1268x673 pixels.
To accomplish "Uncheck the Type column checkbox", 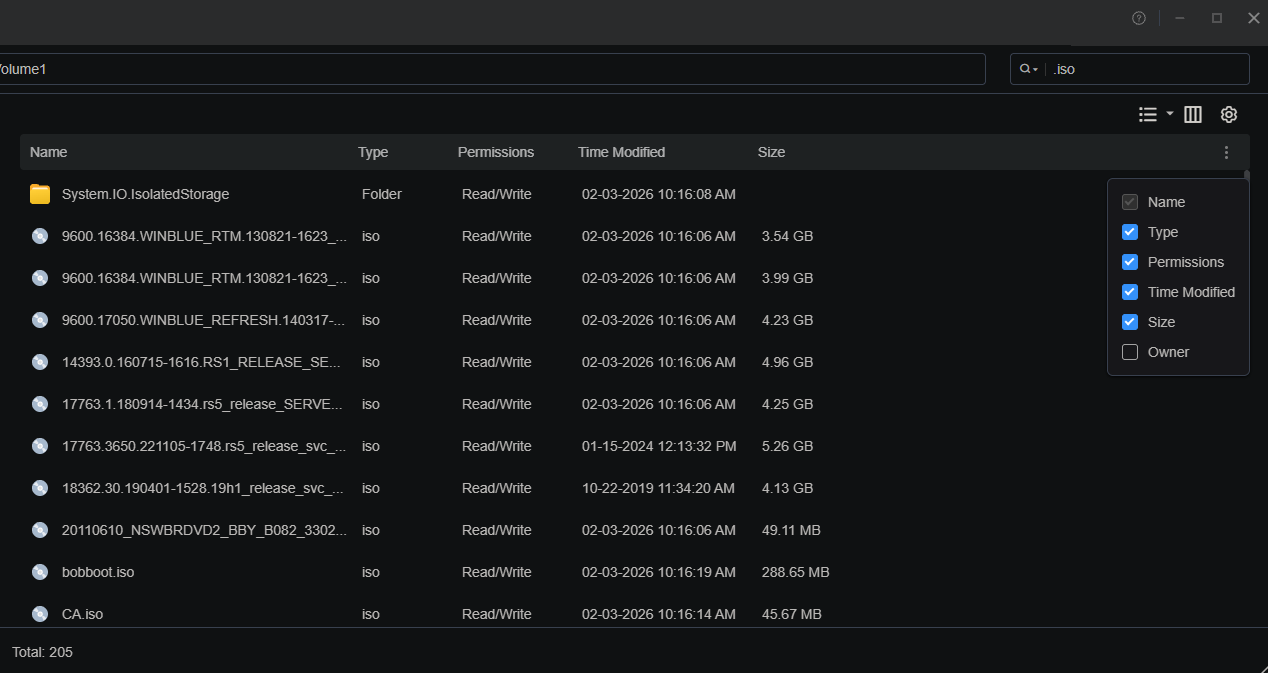I will [1130, 232].
